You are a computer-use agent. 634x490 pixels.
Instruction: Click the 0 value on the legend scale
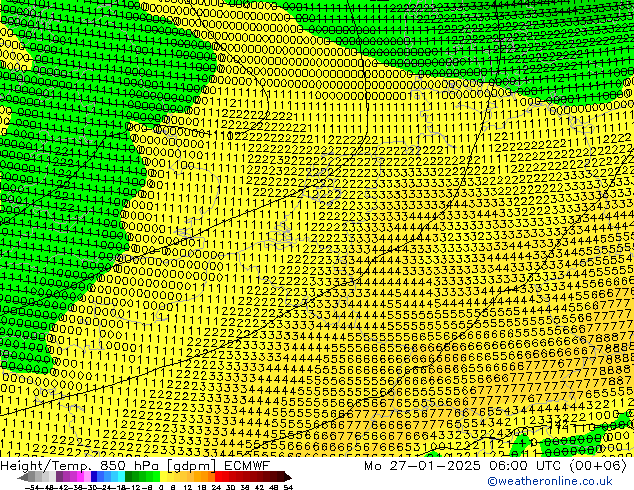(x=159, y=486)
